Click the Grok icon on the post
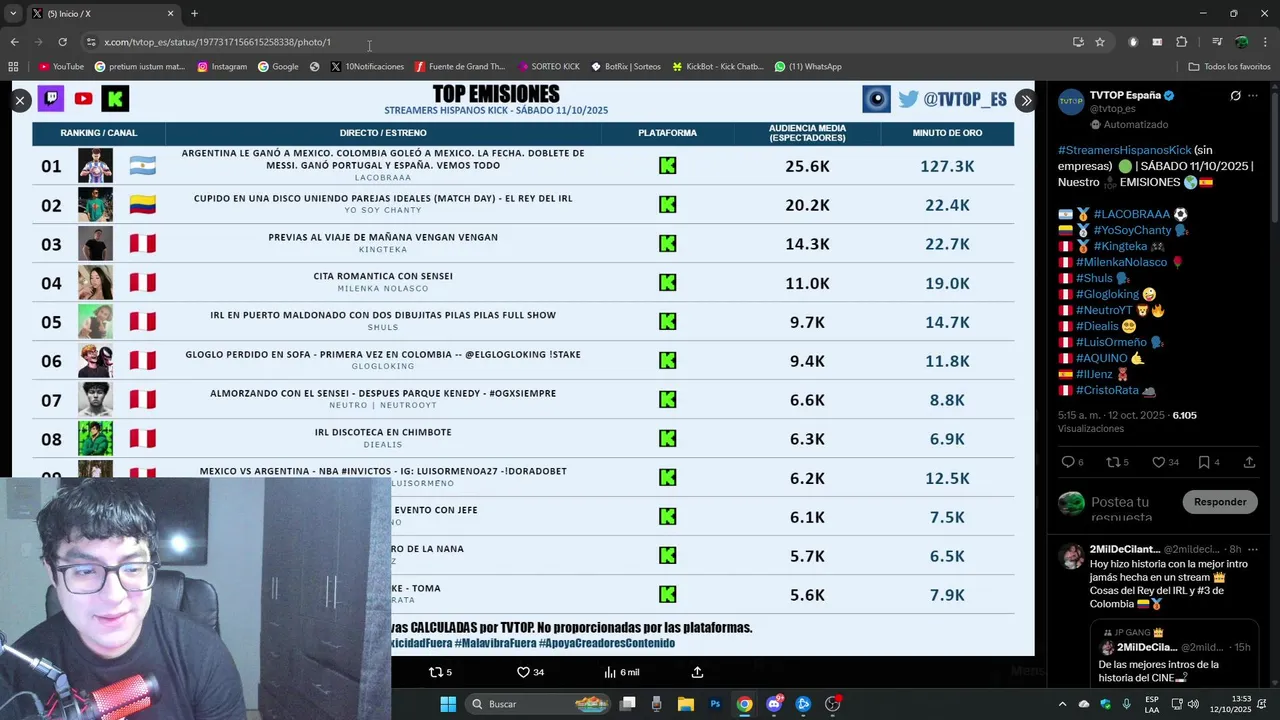Screen dimensions: 1280x720 pos(1236,96)
